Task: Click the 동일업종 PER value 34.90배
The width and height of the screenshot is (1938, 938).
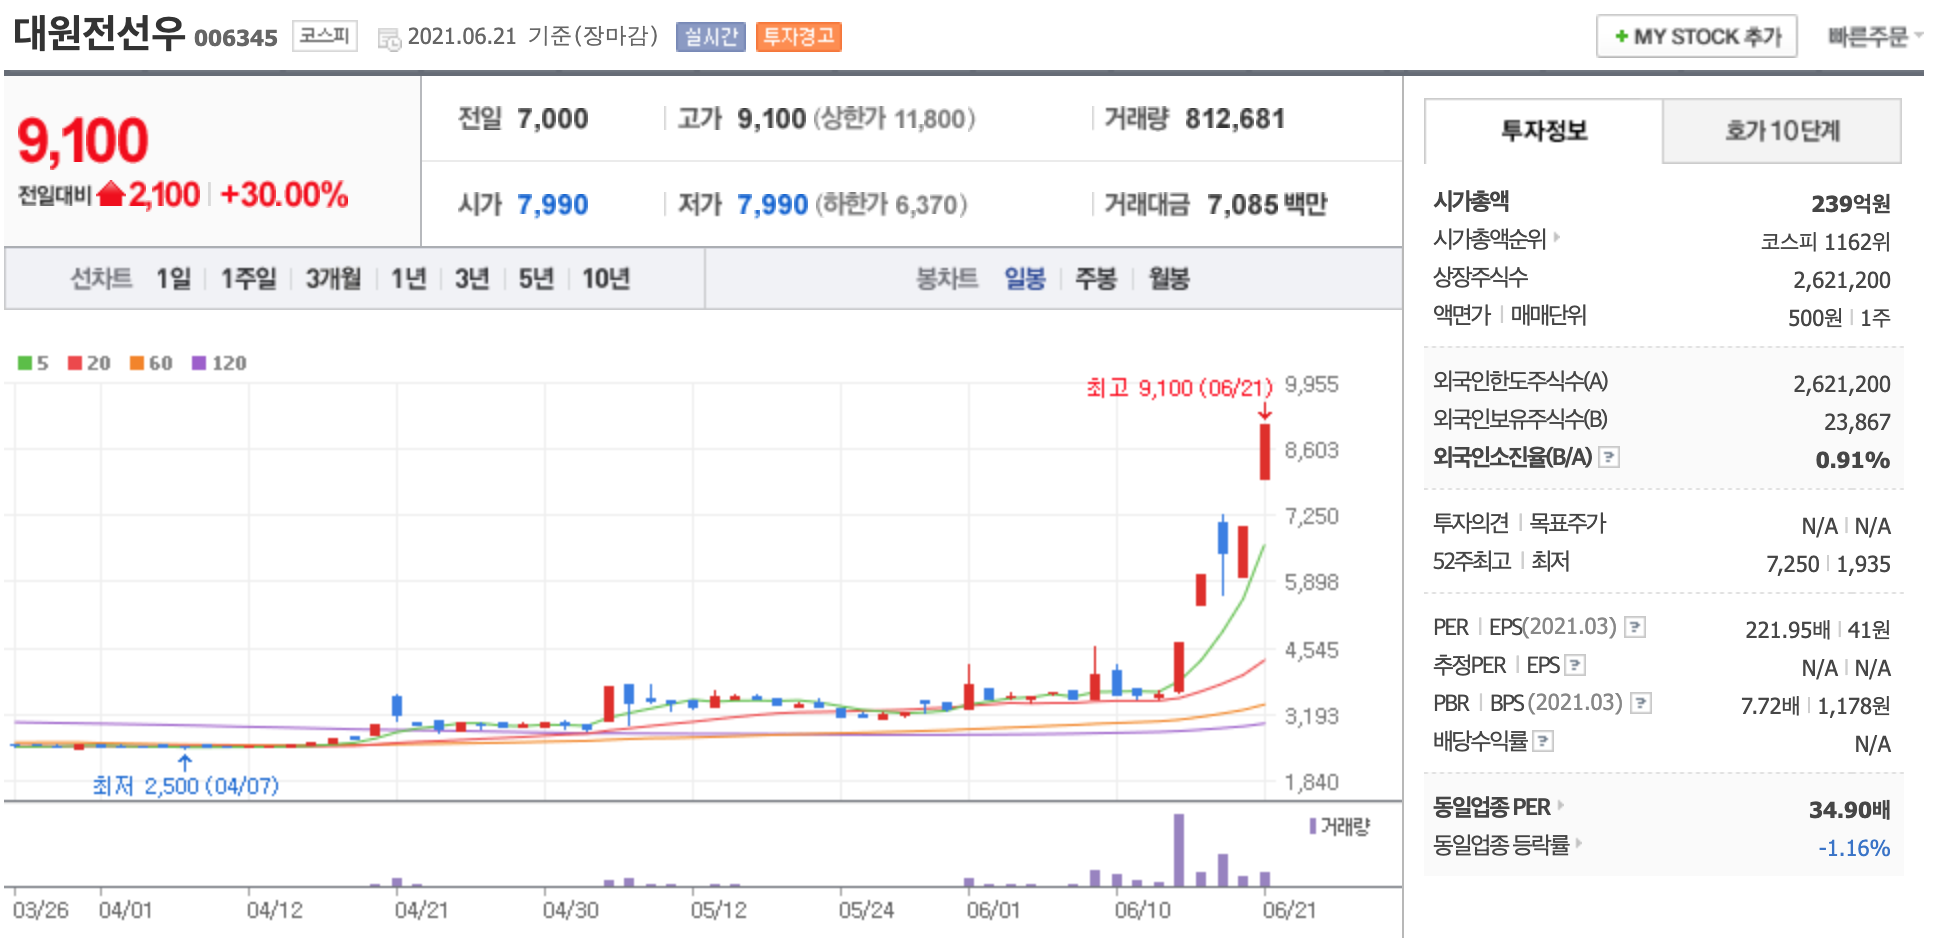Action: 1850,810
